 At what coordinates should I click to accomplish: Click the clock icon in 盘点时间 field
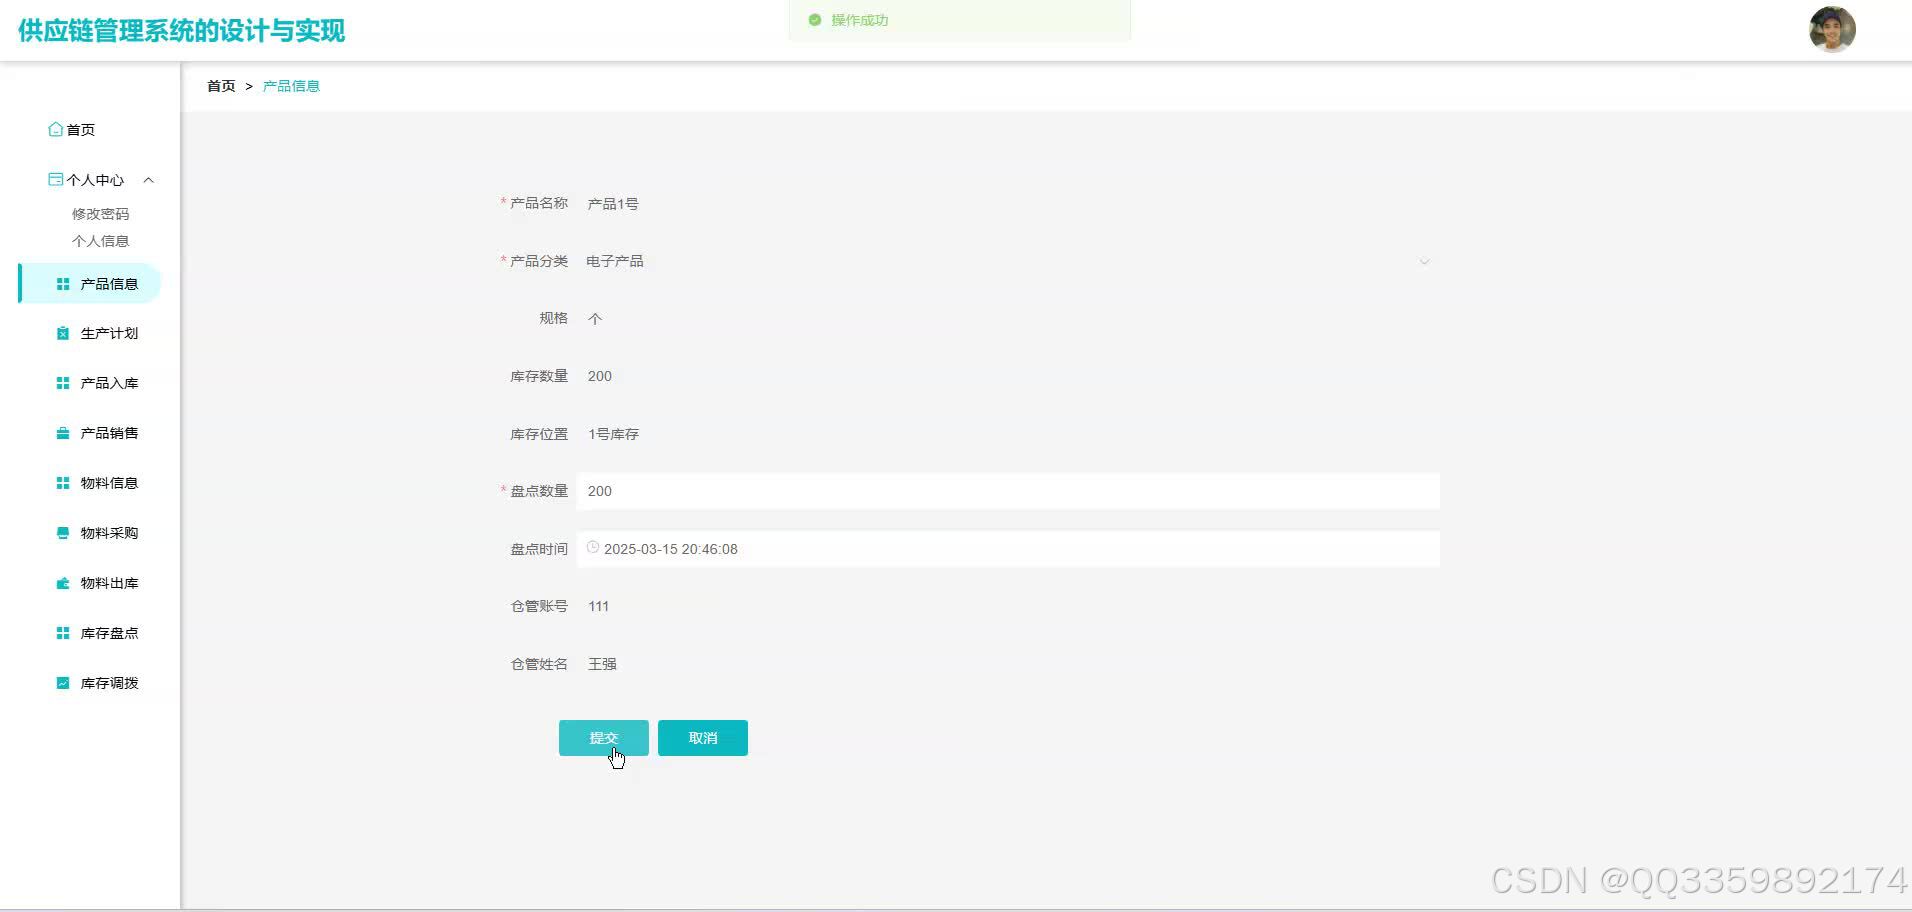pyautogui.click(x=593, y=548)
